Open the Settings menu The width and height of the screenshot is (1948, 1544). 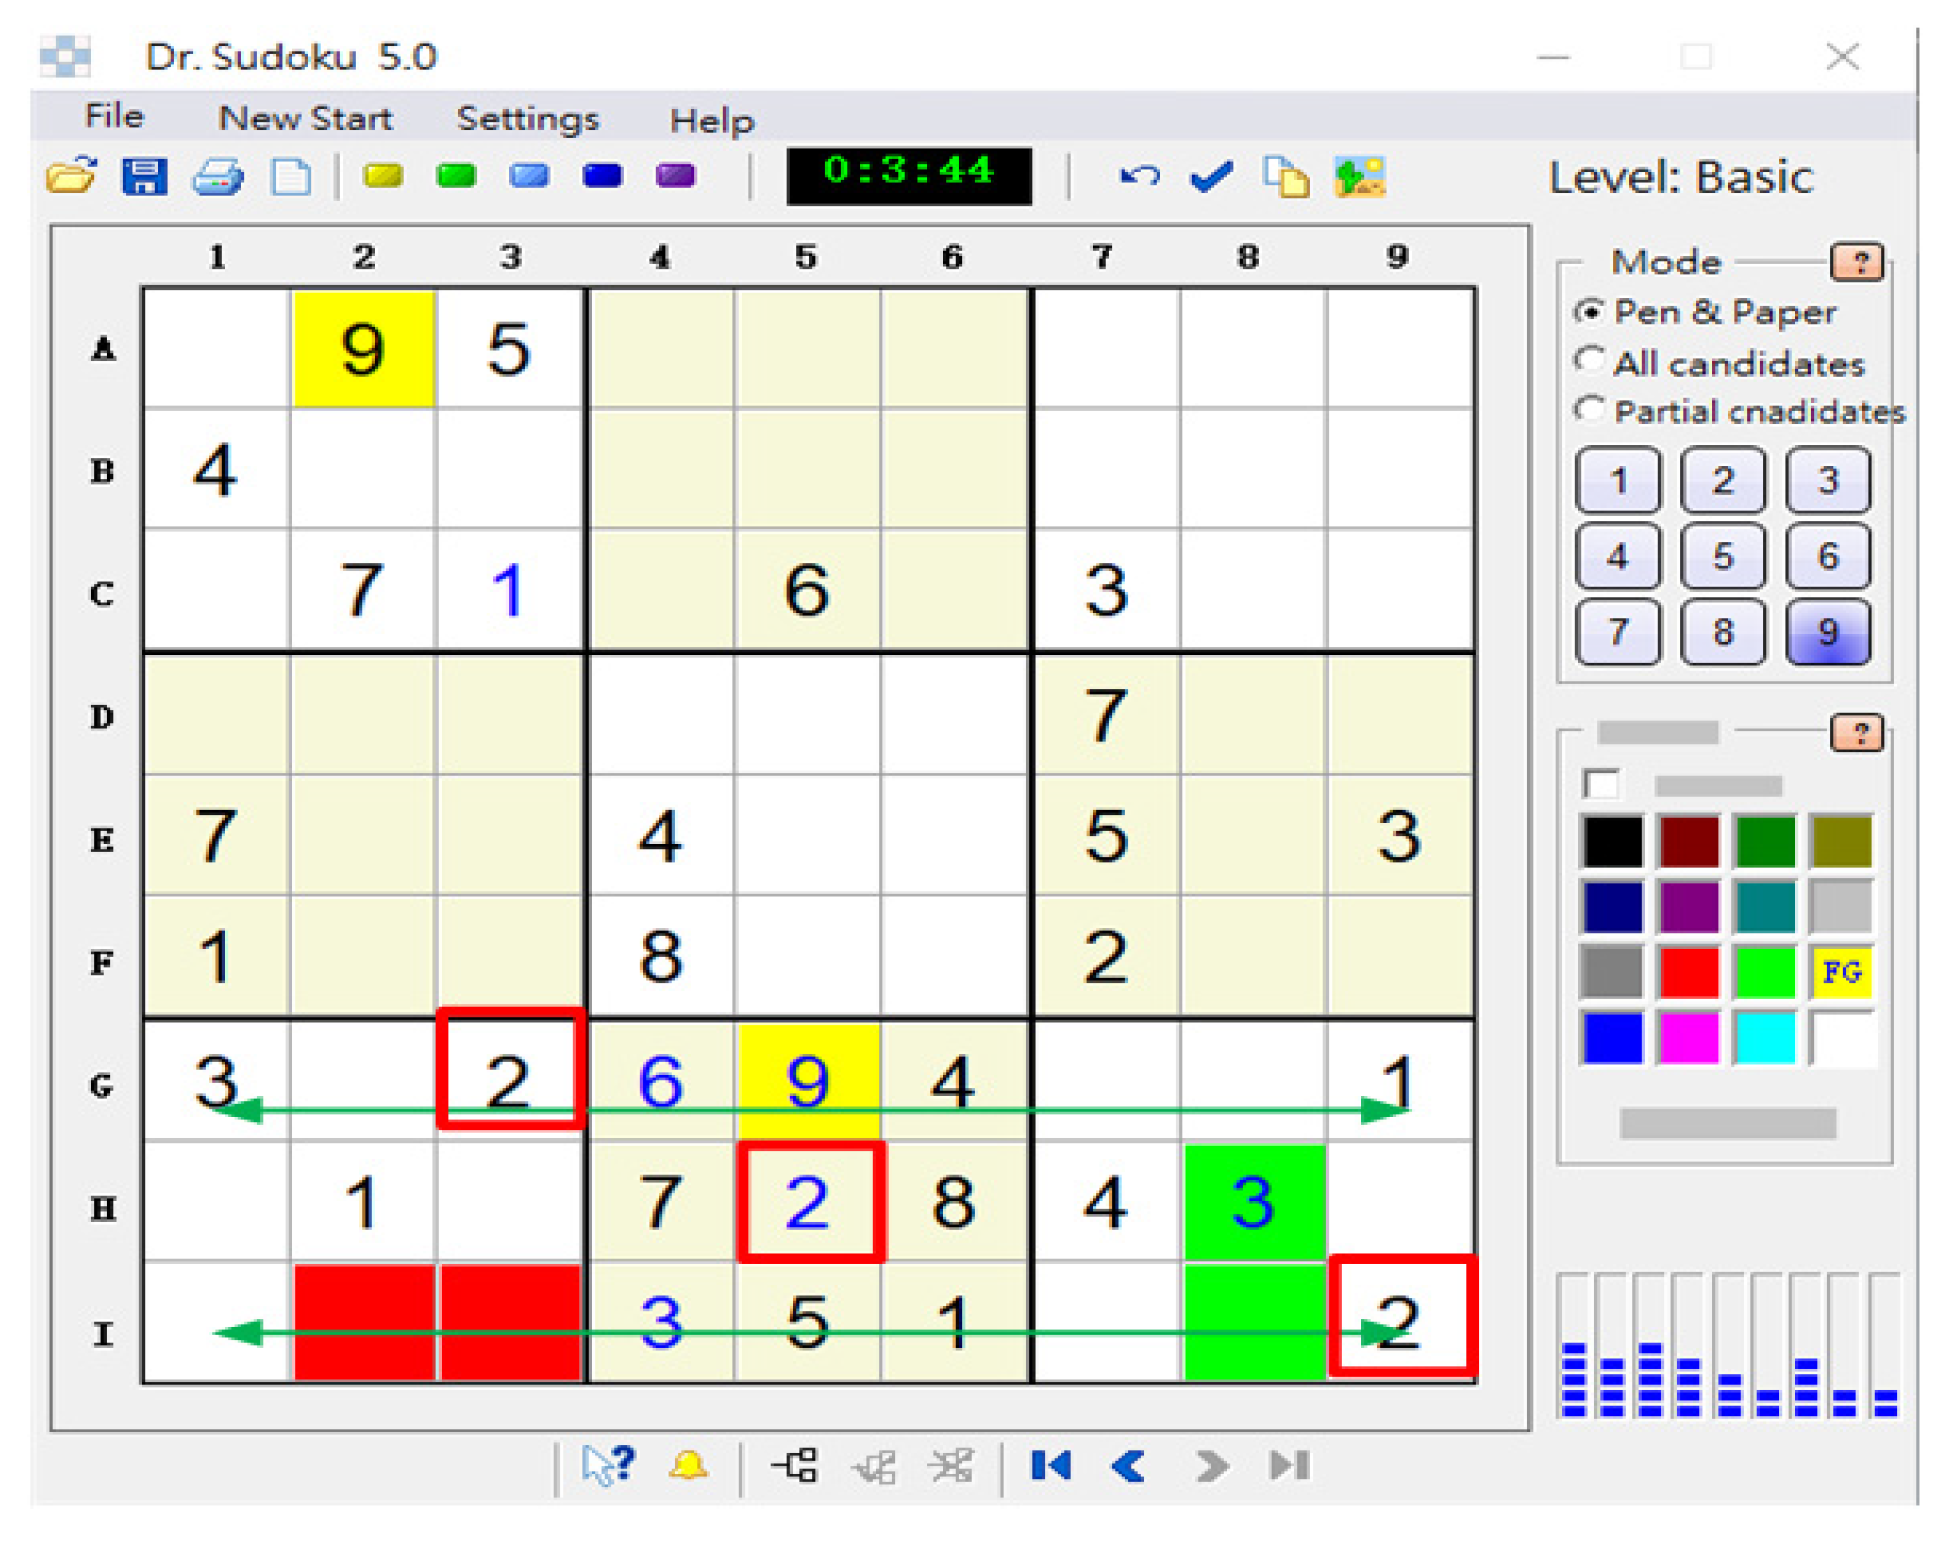pos(527,119)
